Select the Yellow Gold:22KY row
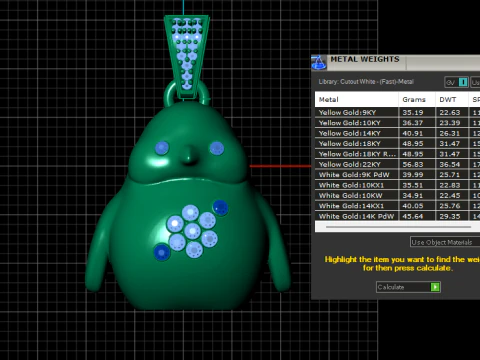This screenshot has height=360, width=480. (397, 164)
